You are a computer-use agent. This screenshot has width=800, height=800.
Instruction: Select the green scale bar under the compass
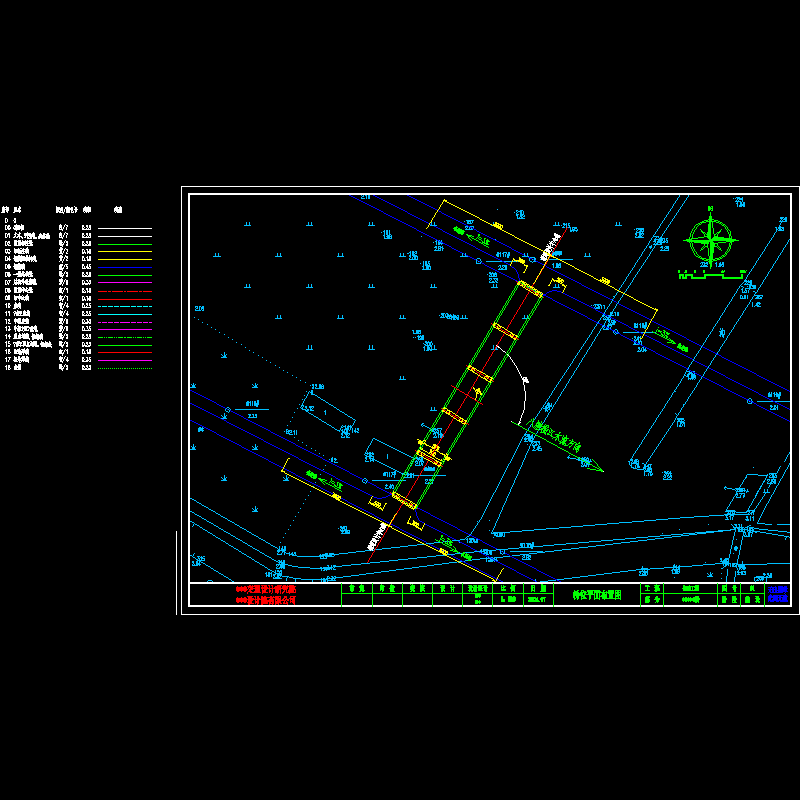[712, 273]
